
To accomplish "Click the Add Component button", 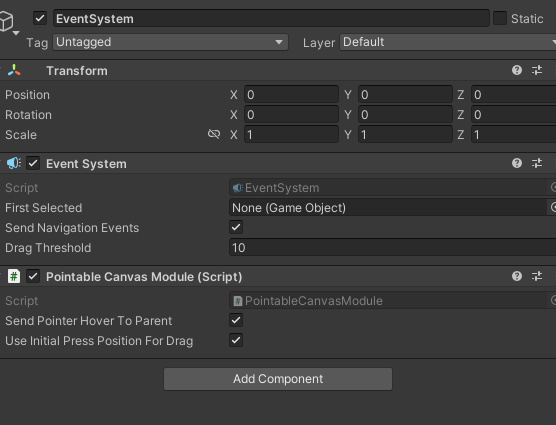I will coord(278,379).
